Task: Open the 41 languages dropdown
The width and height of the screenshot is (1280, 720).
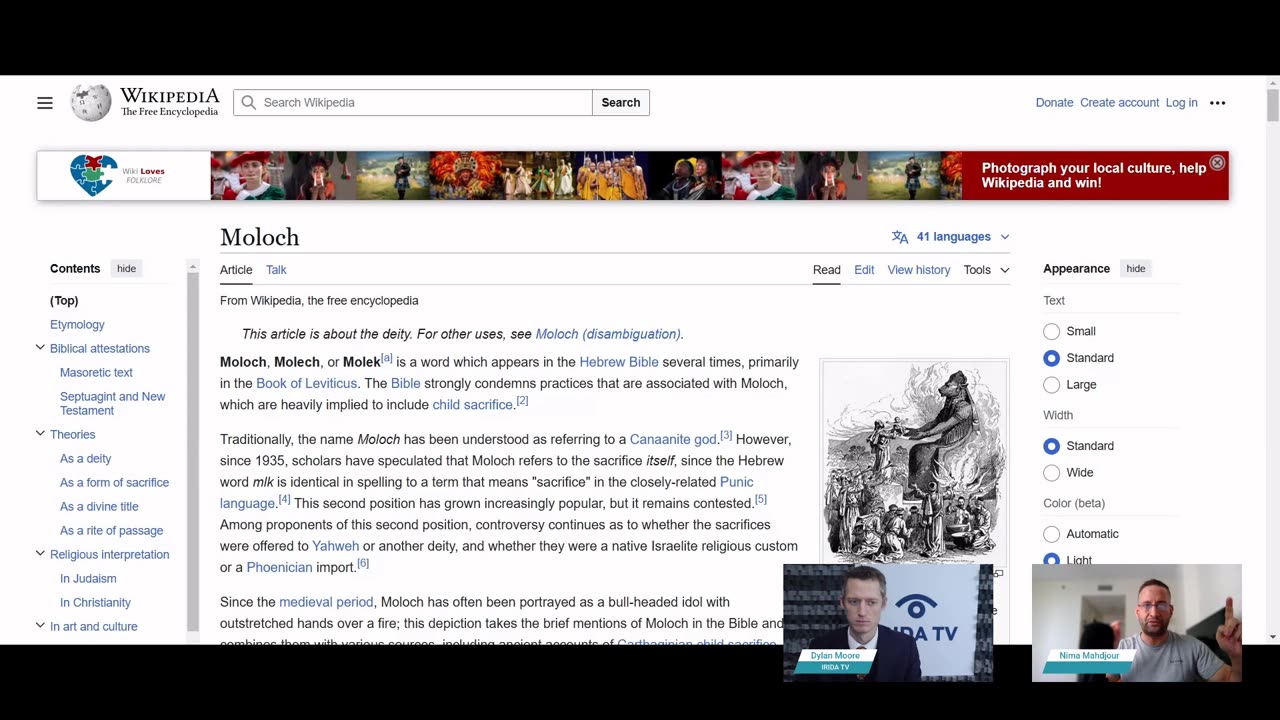Action: (951, 237)
